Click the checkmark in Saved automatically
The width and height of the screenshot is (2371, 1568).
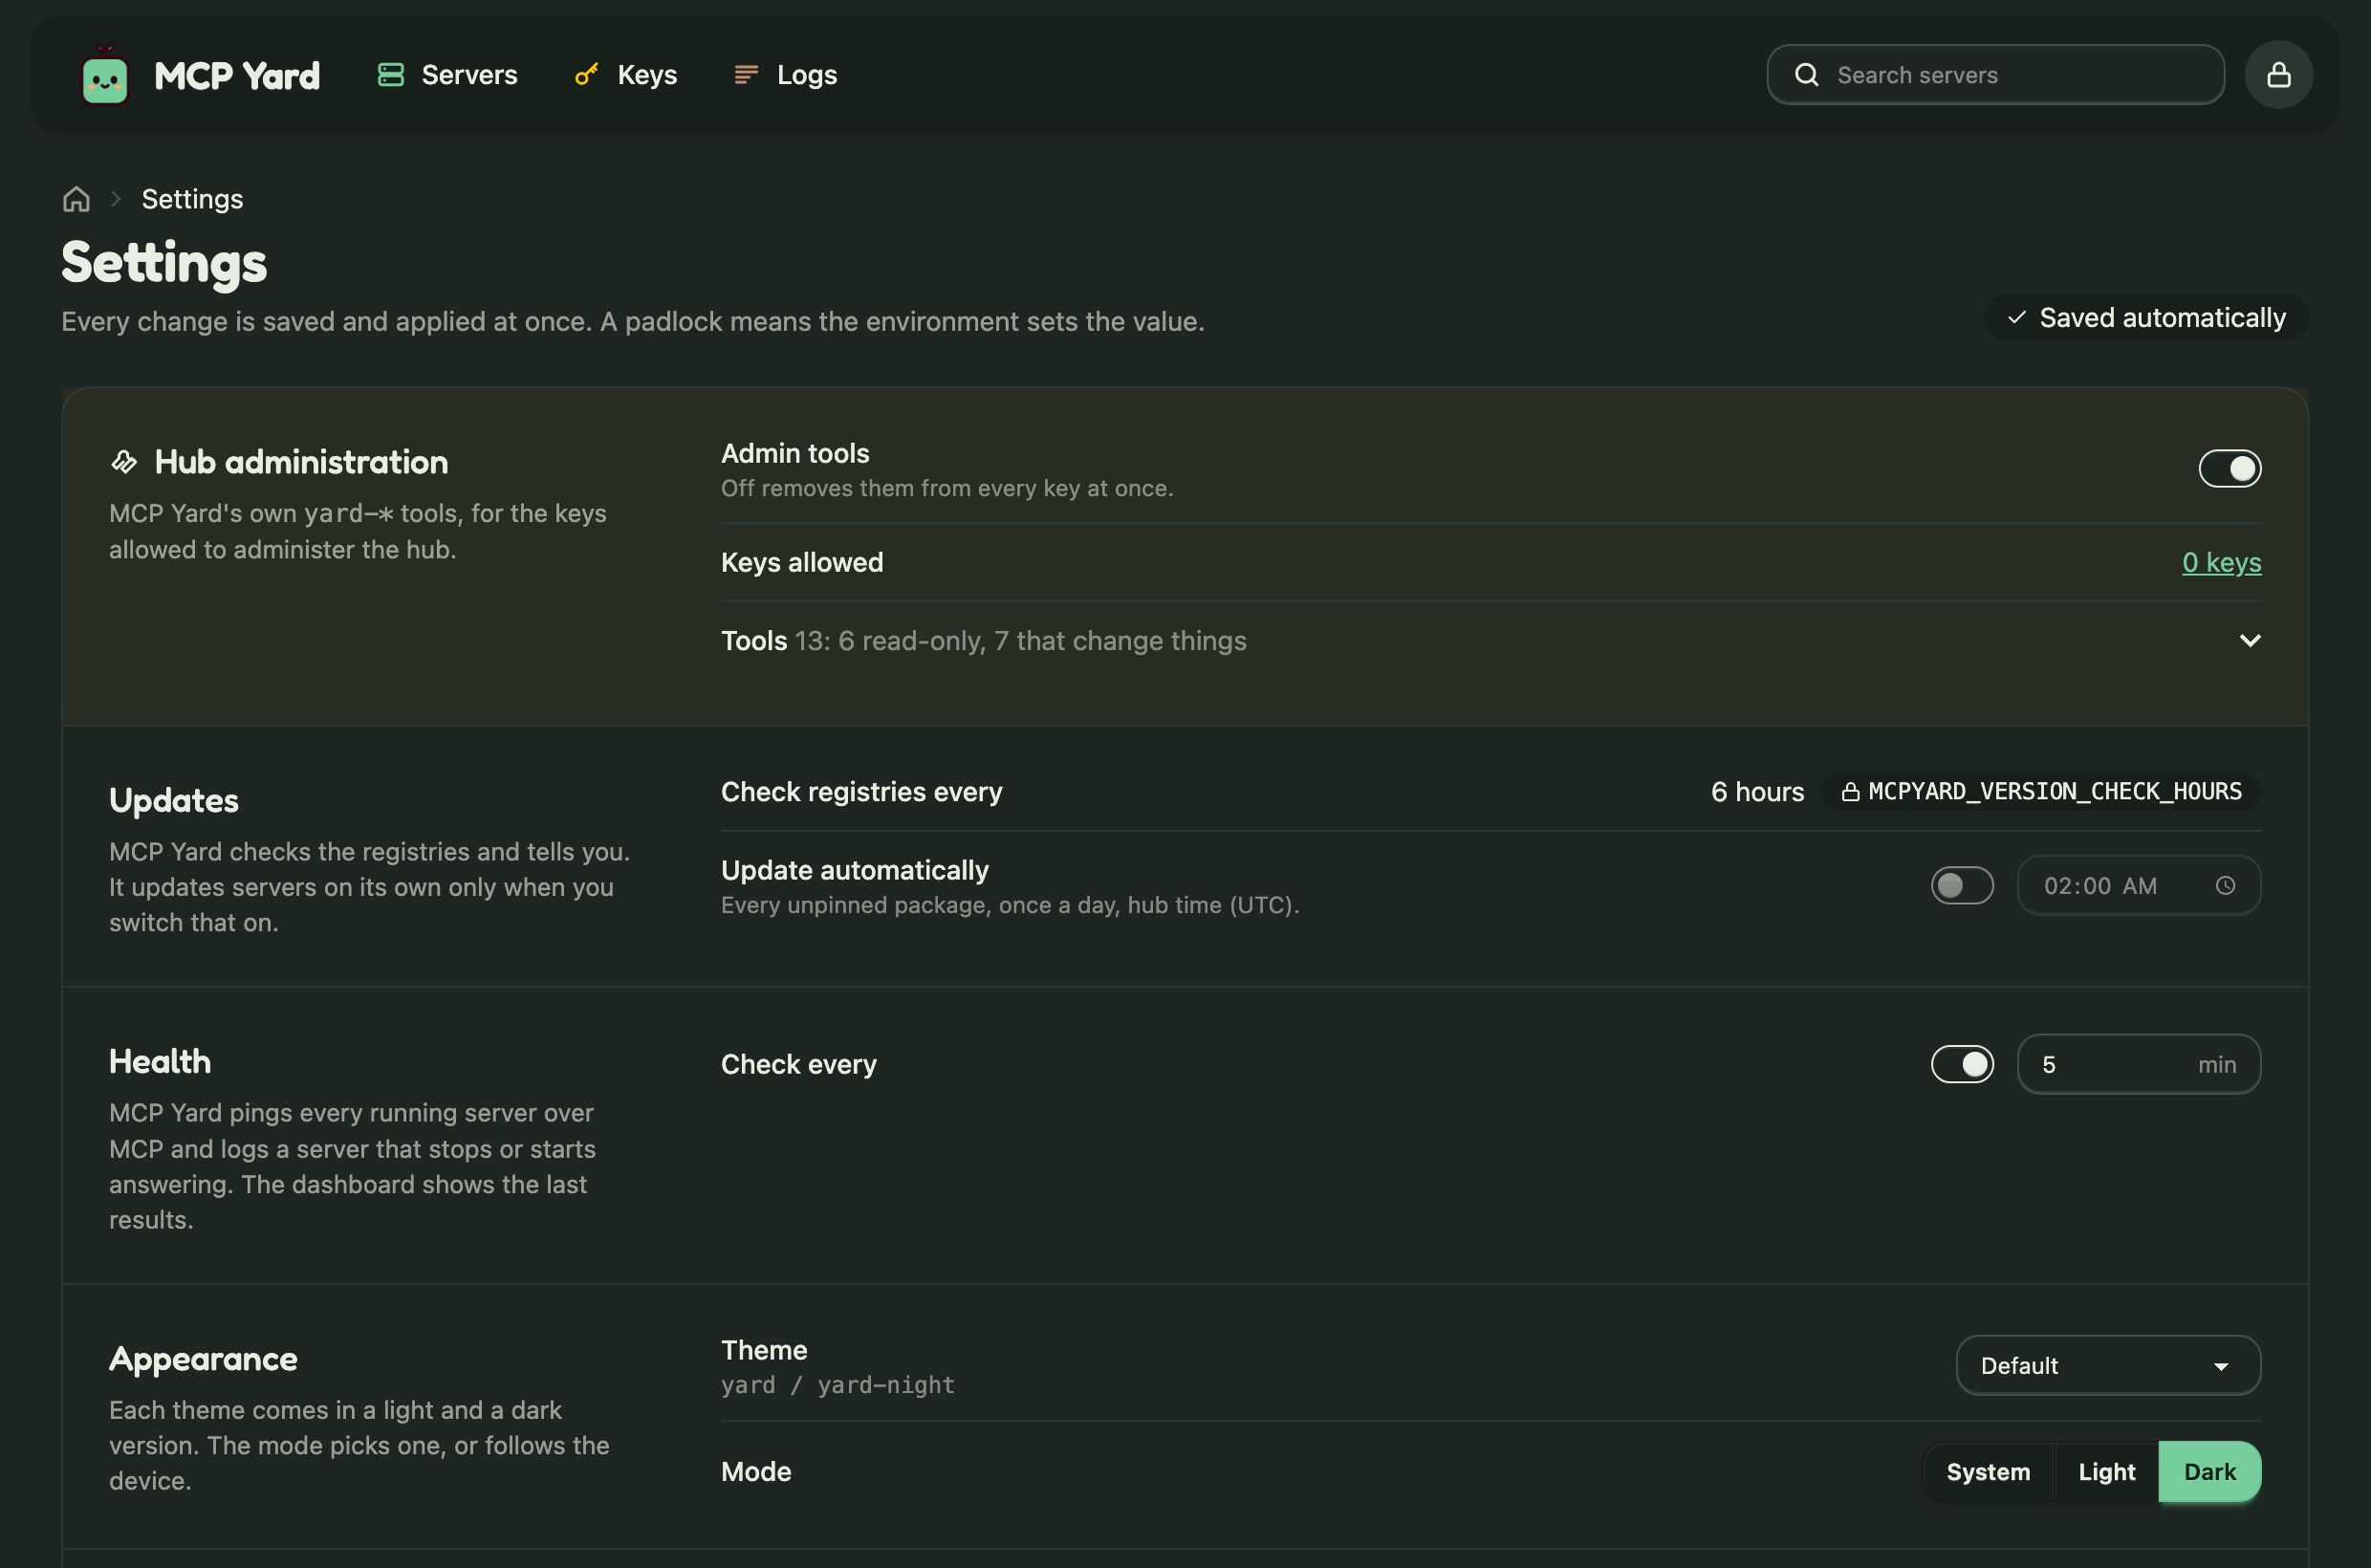pyautogui.click(x=2017, y=318)
